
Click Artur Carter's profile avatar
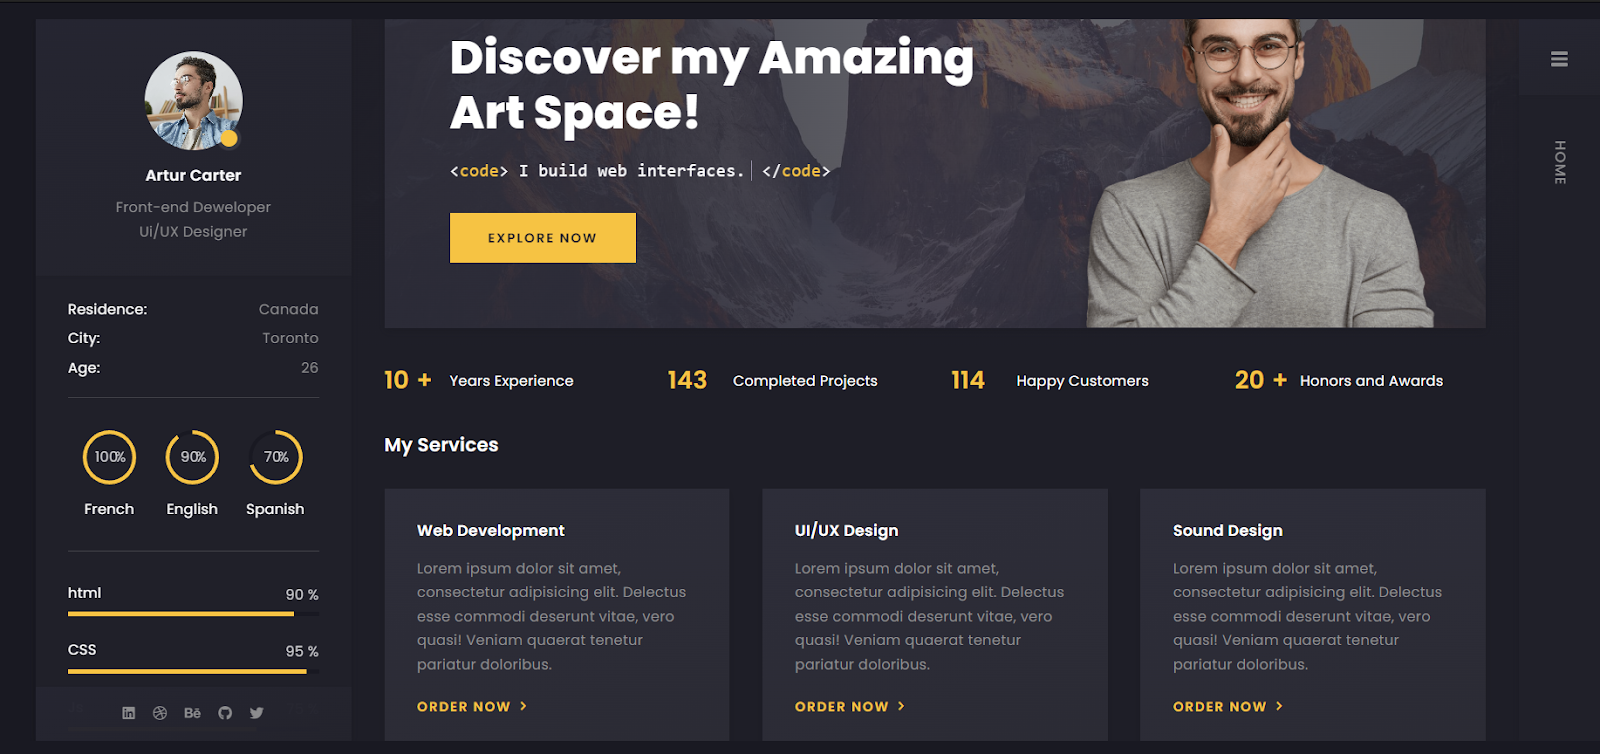click(x=193, y=101)
